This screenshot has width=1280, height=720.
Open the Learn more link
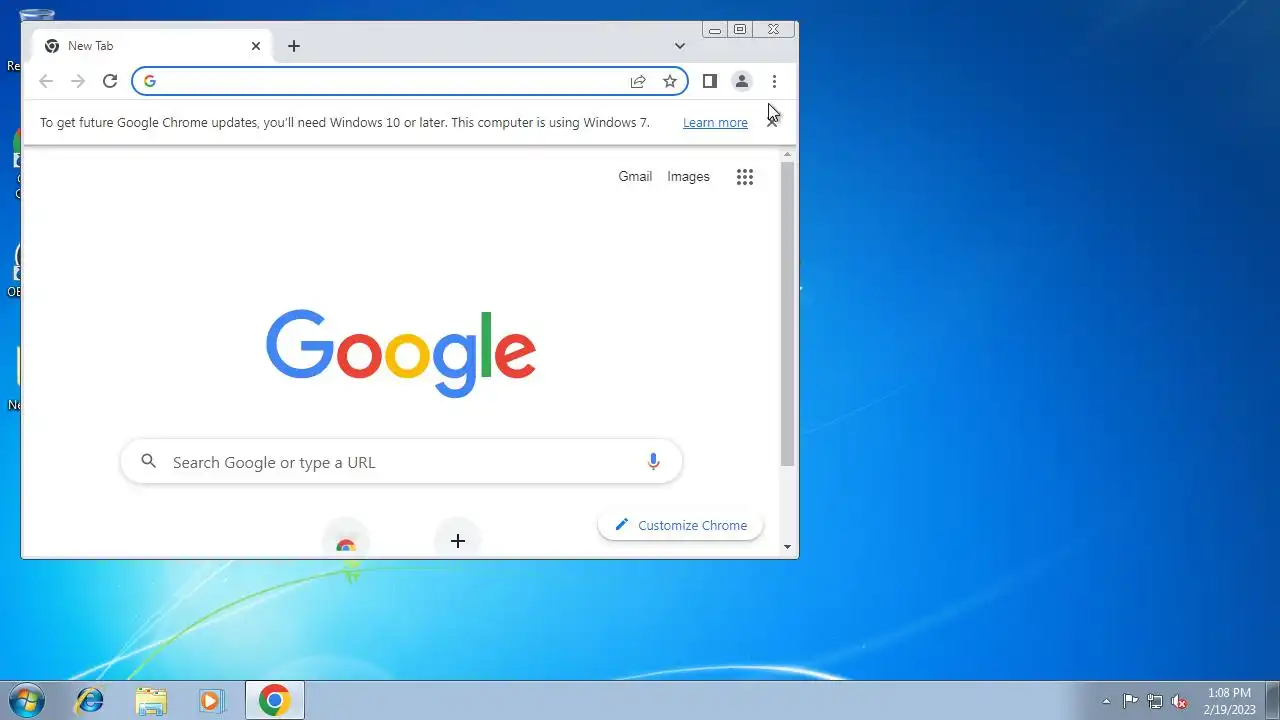[x=715, y=122]
